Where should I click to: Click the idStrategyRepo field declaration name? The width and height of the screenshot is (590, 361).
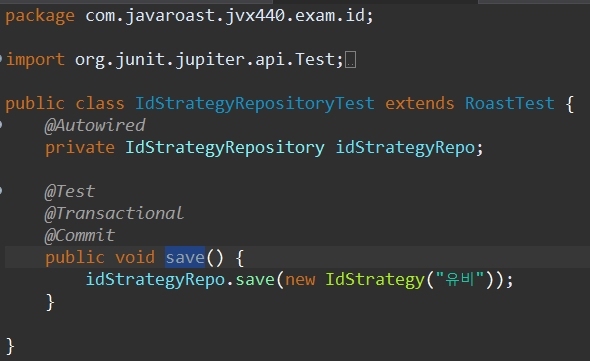tap(405, 148)
